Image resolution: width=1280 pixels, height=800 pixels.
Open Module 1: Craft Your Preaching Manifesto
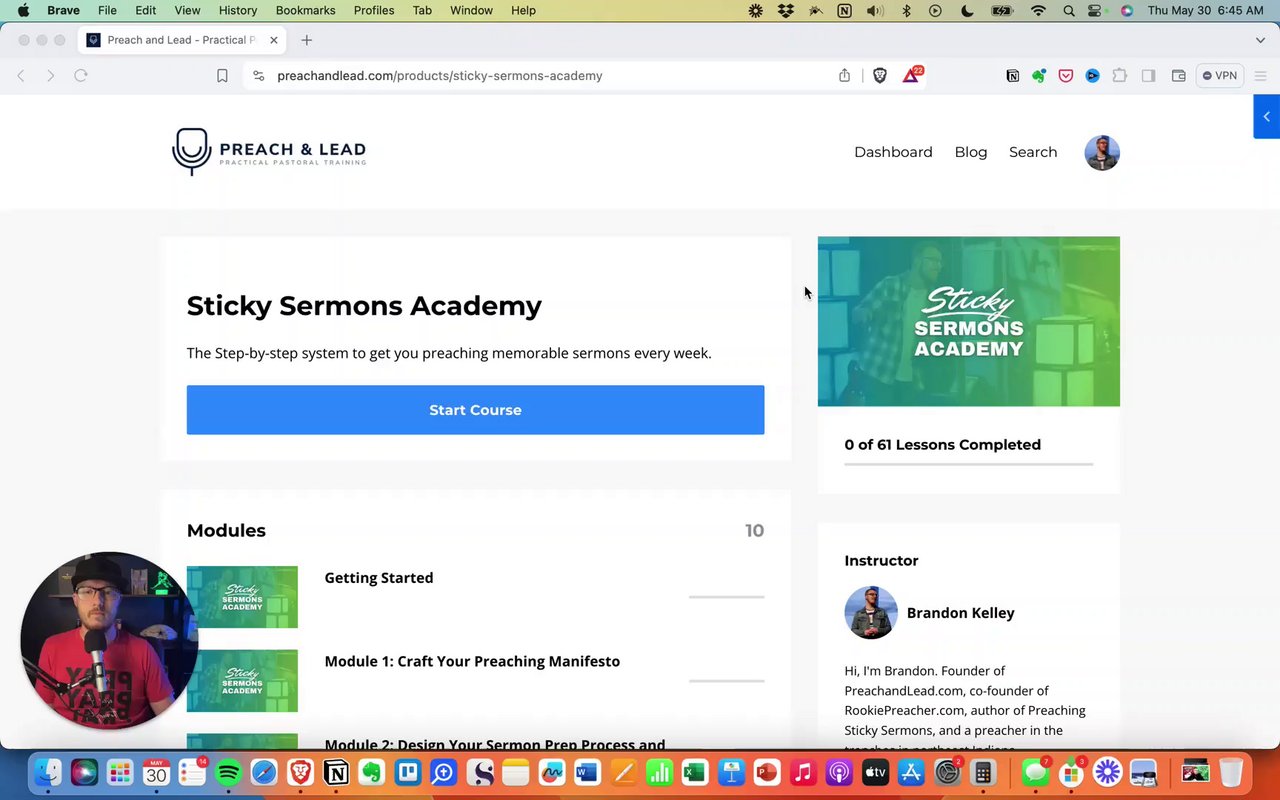click(472, 661)
